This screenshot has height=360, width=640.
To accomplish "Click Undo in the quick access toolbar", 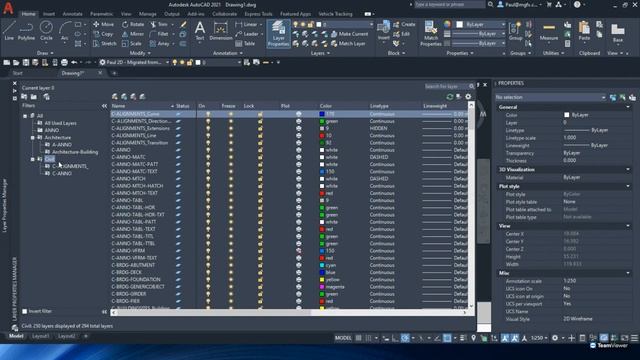I will click(x=74, y=62).
